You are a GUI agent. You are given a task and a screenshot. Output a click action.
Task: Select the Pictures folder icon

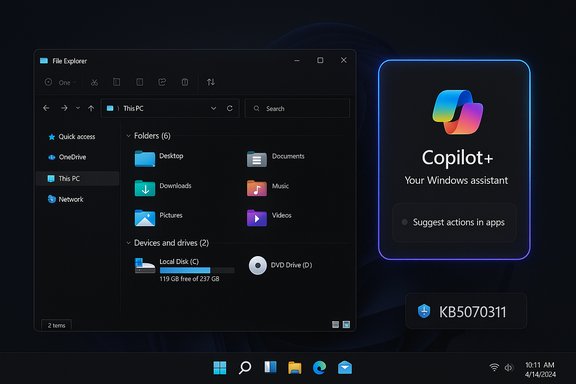click(145, 218)
